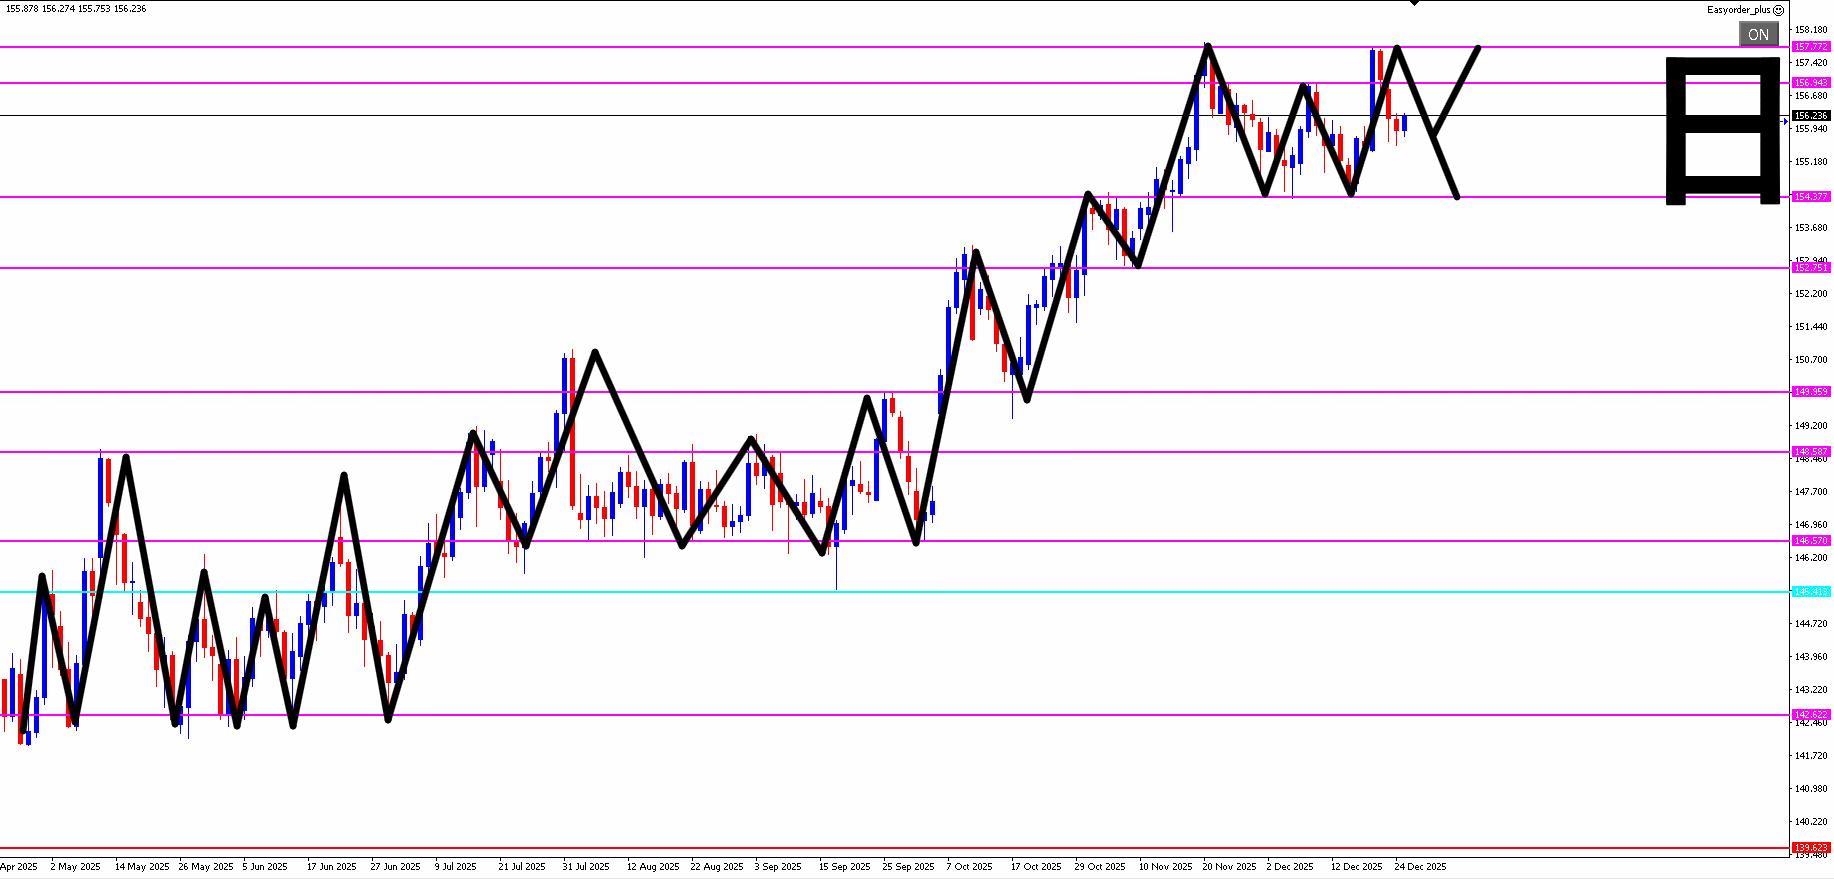1834x879 pixels.
Task: Click the 158.180 price scale value
Action: pyautogui.click(x=1811, y=30)
